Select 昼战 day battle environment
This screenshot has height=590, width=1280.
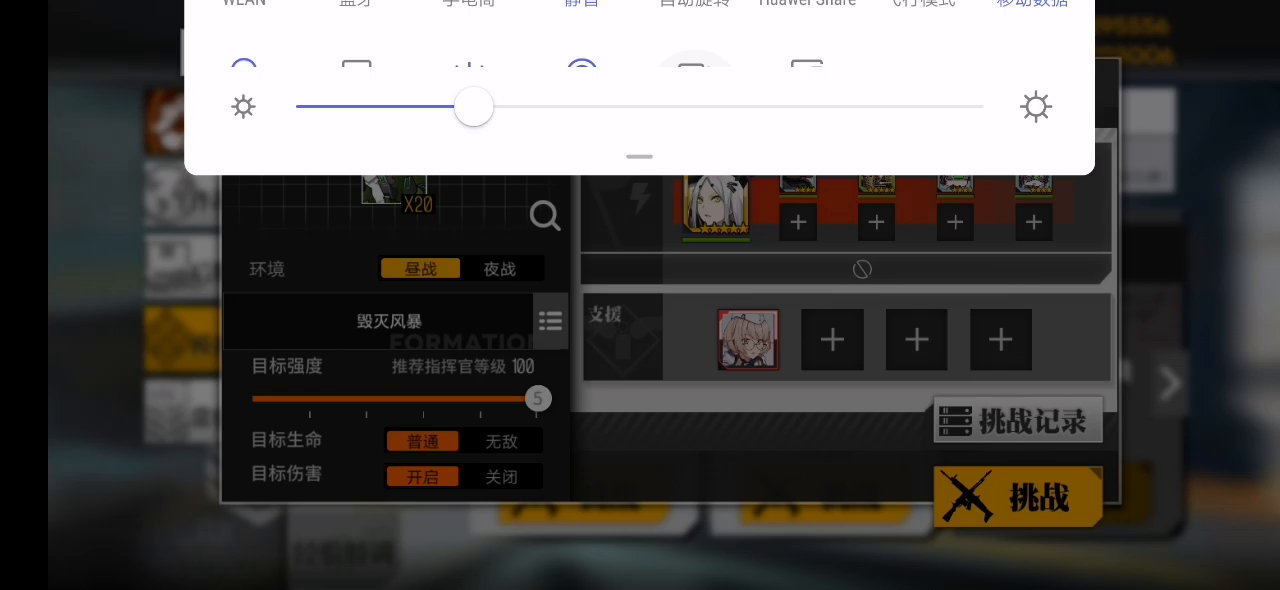(x=421, y=269)
